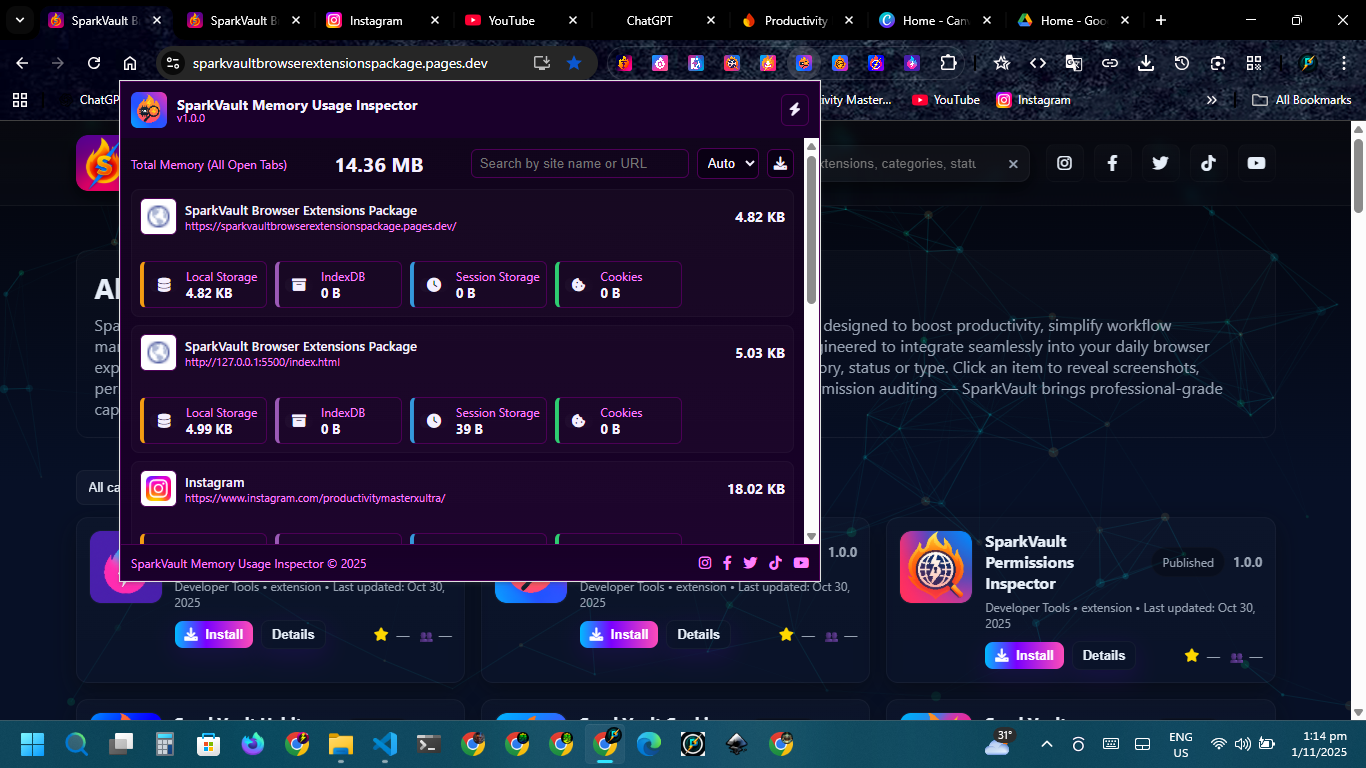Expand the hidden bookmarks overflow chevron
1366x768 pixels.
(x=1212, y=100)
